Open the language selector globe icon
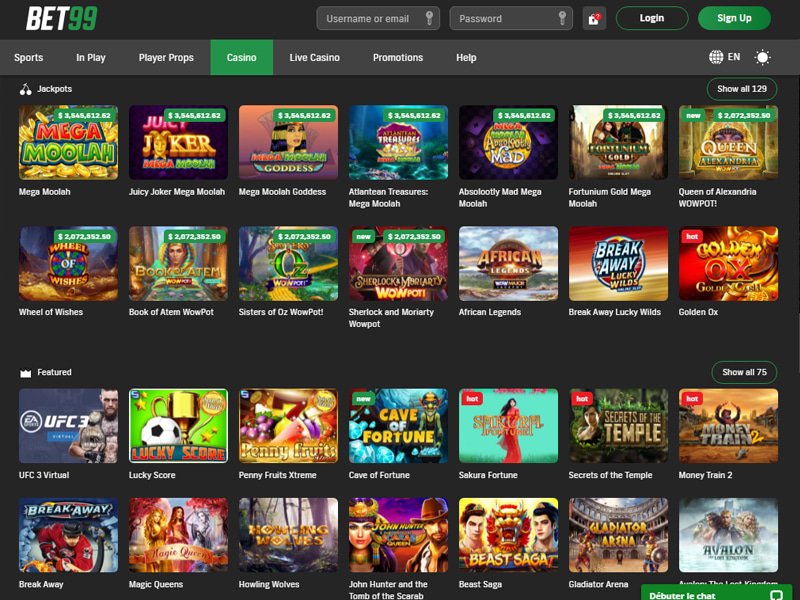This screenshot has height=600, width=800. coord(716,57)
